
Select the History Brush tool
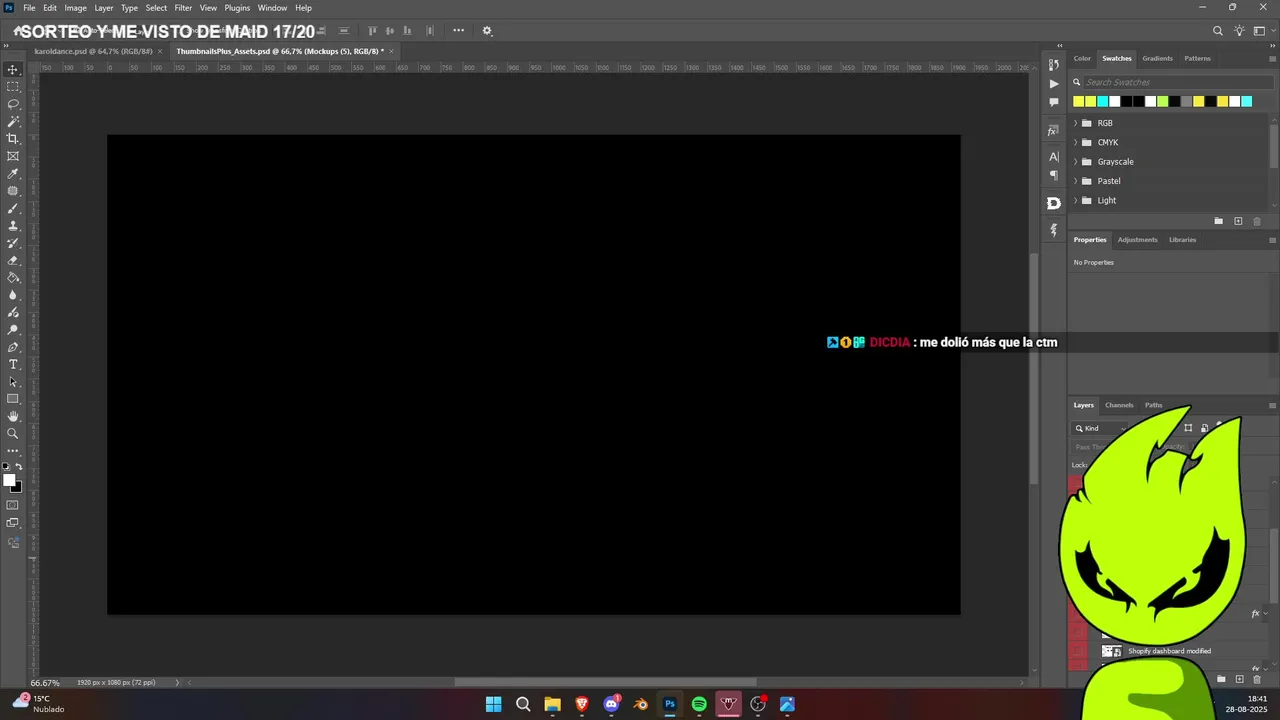pyautogui.click(x=13, y=243)
